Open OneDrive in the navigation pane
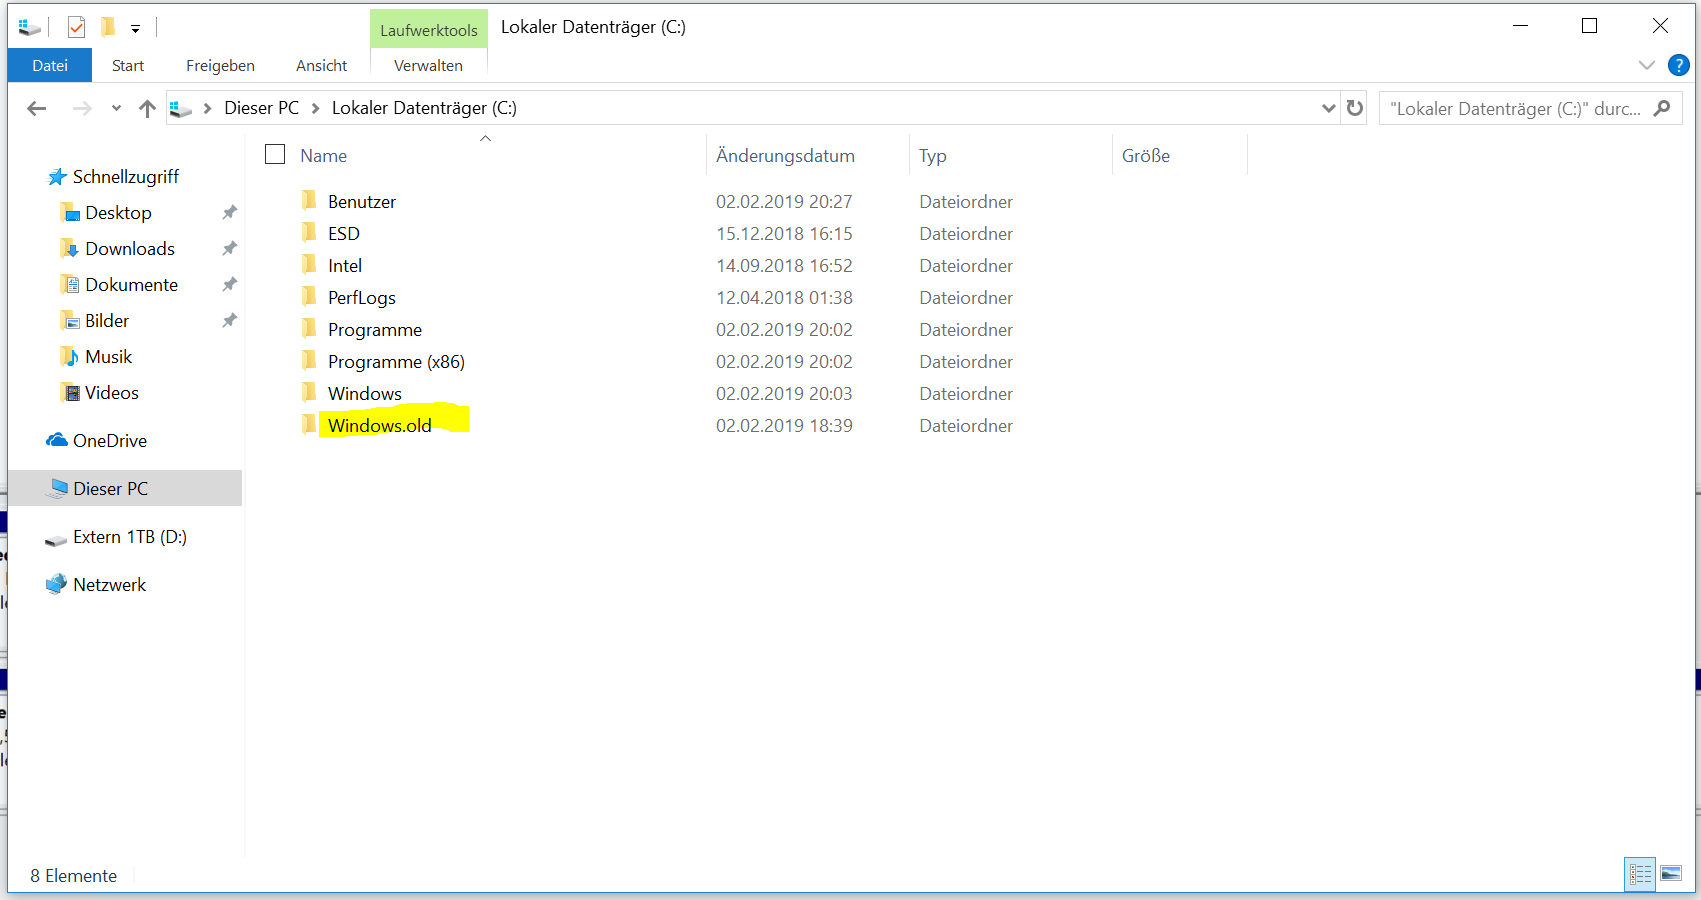Image resolution: width=1701 pixels, height=900 pixels. tap(110, 440)
